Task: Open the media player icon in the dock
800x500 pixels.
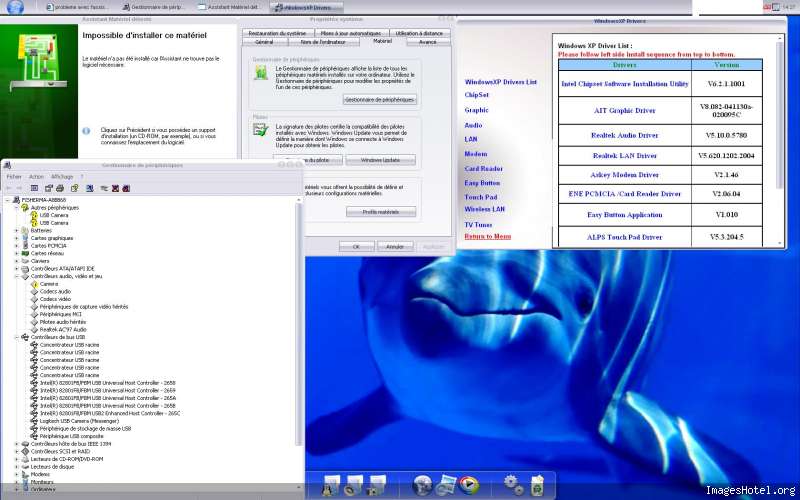Action: [x=469, y=484]
